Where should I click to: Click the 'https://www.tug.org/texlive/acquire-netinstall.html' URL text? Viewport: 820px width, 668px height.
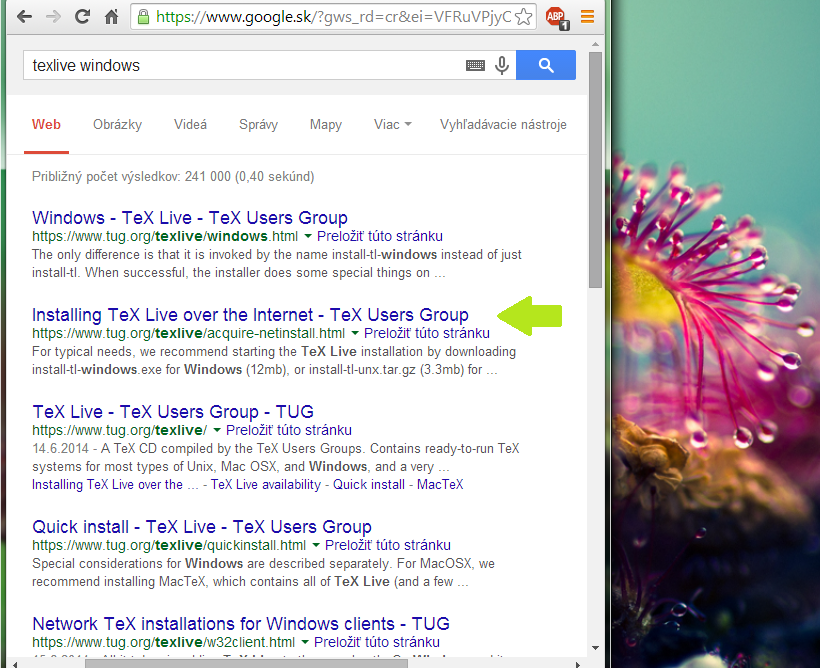(188, 333)
